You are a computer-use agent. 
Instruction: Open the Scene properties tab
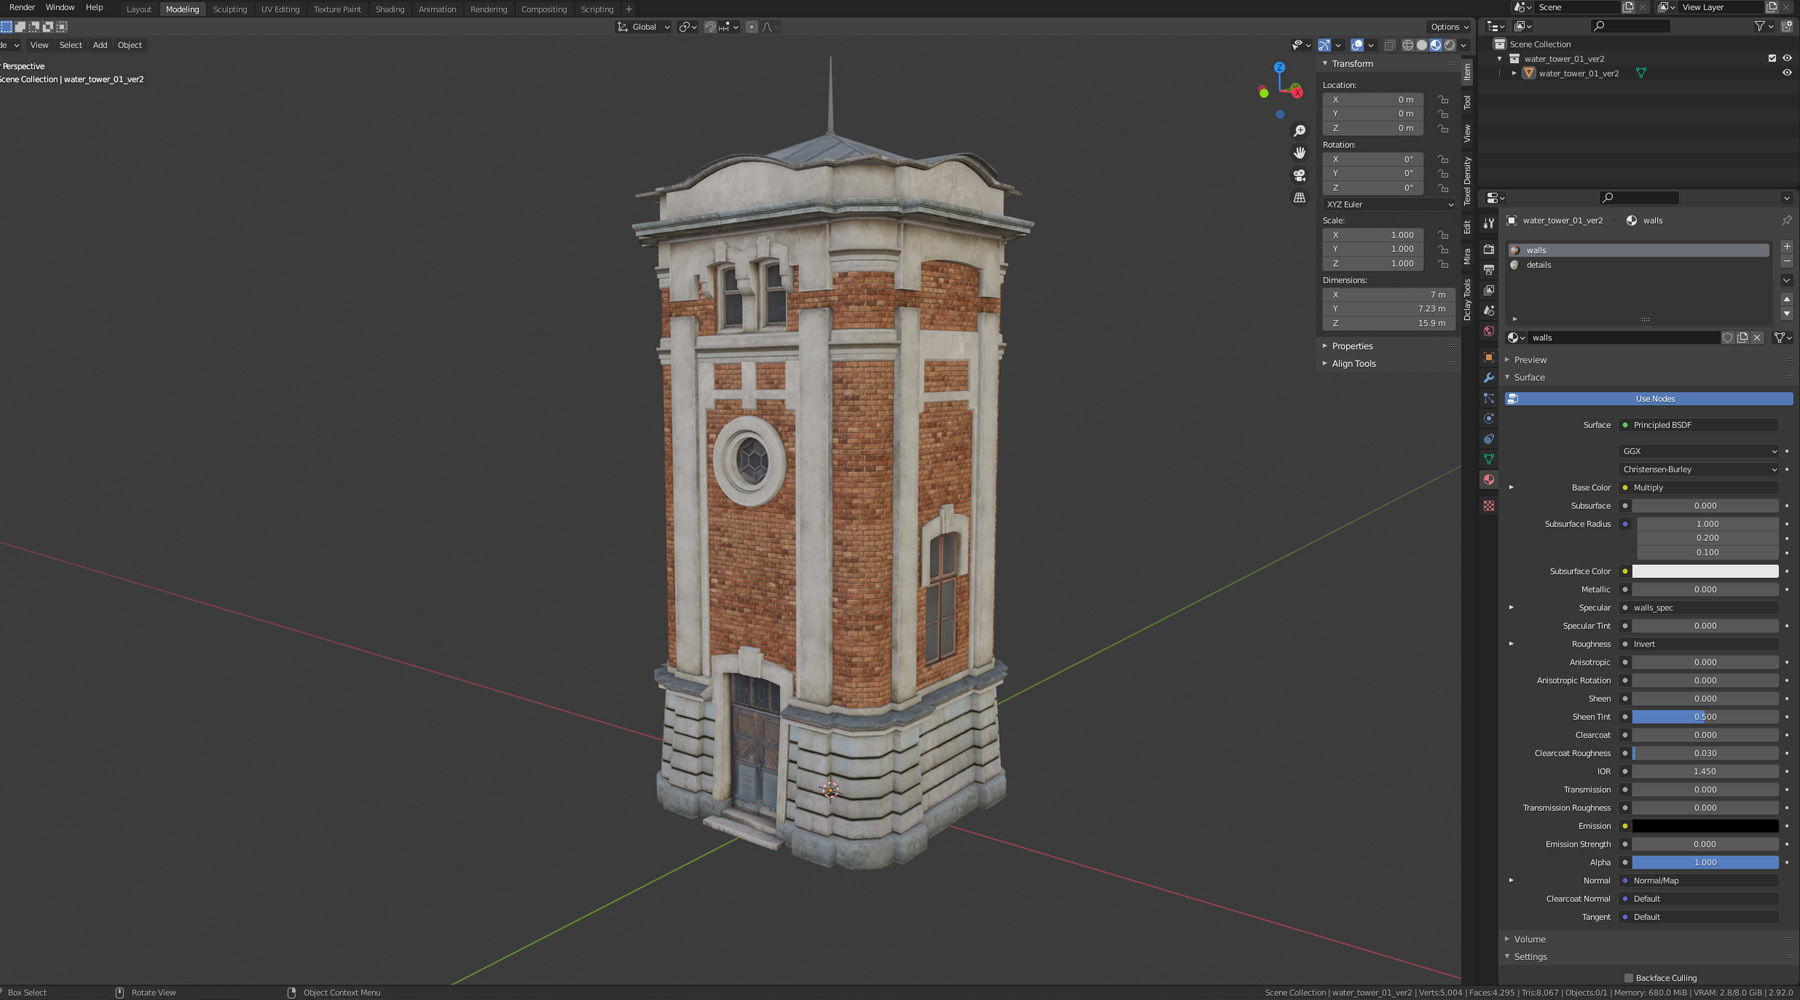1489,311
